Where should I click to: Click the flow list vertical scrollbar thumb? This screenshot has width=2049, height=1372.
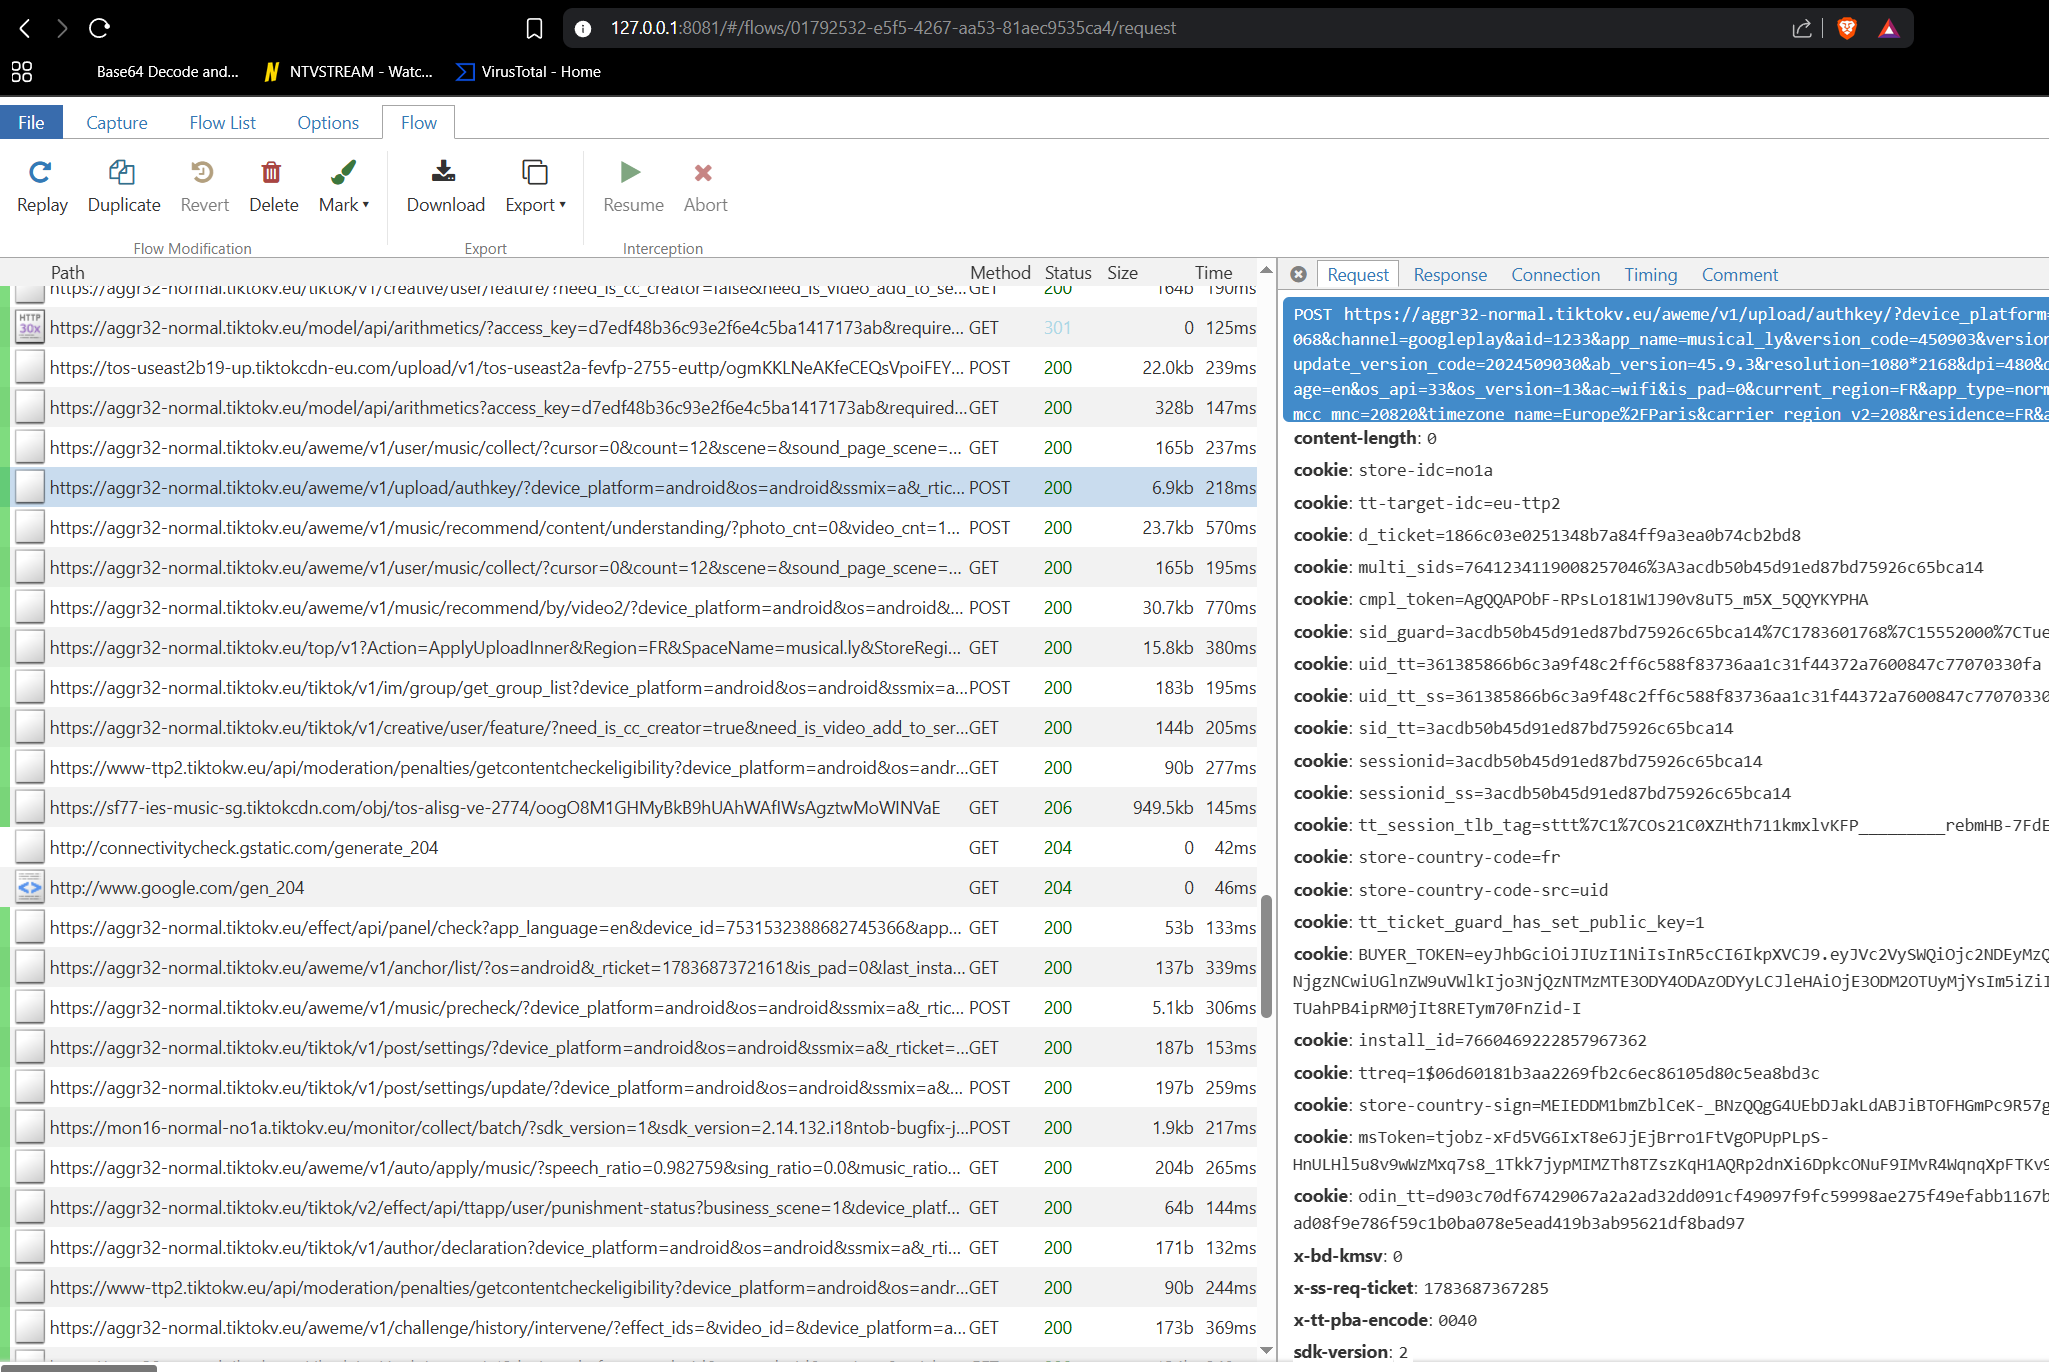point(1266,956)
